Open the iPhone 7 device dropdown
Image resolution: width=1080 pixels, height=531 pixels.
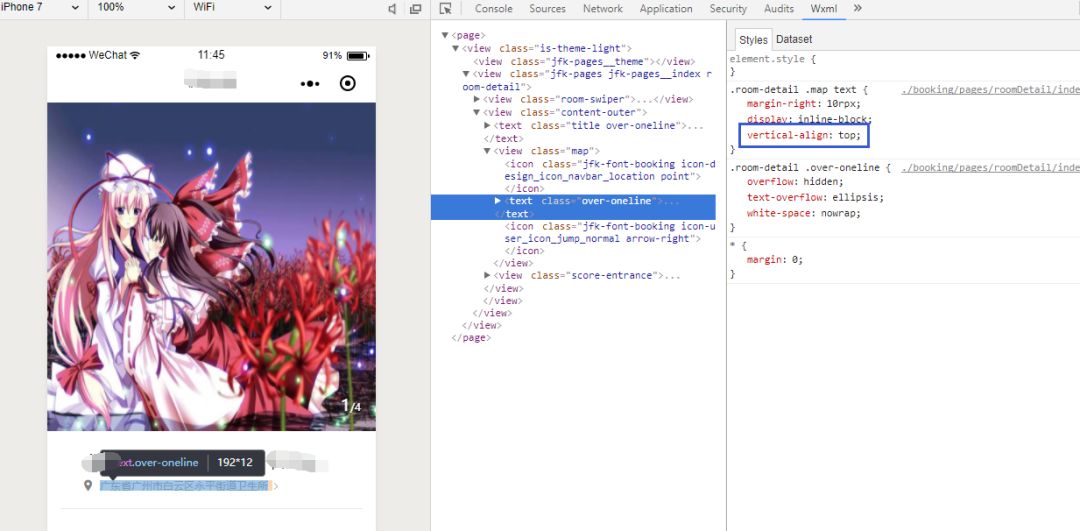coord(41,8)
